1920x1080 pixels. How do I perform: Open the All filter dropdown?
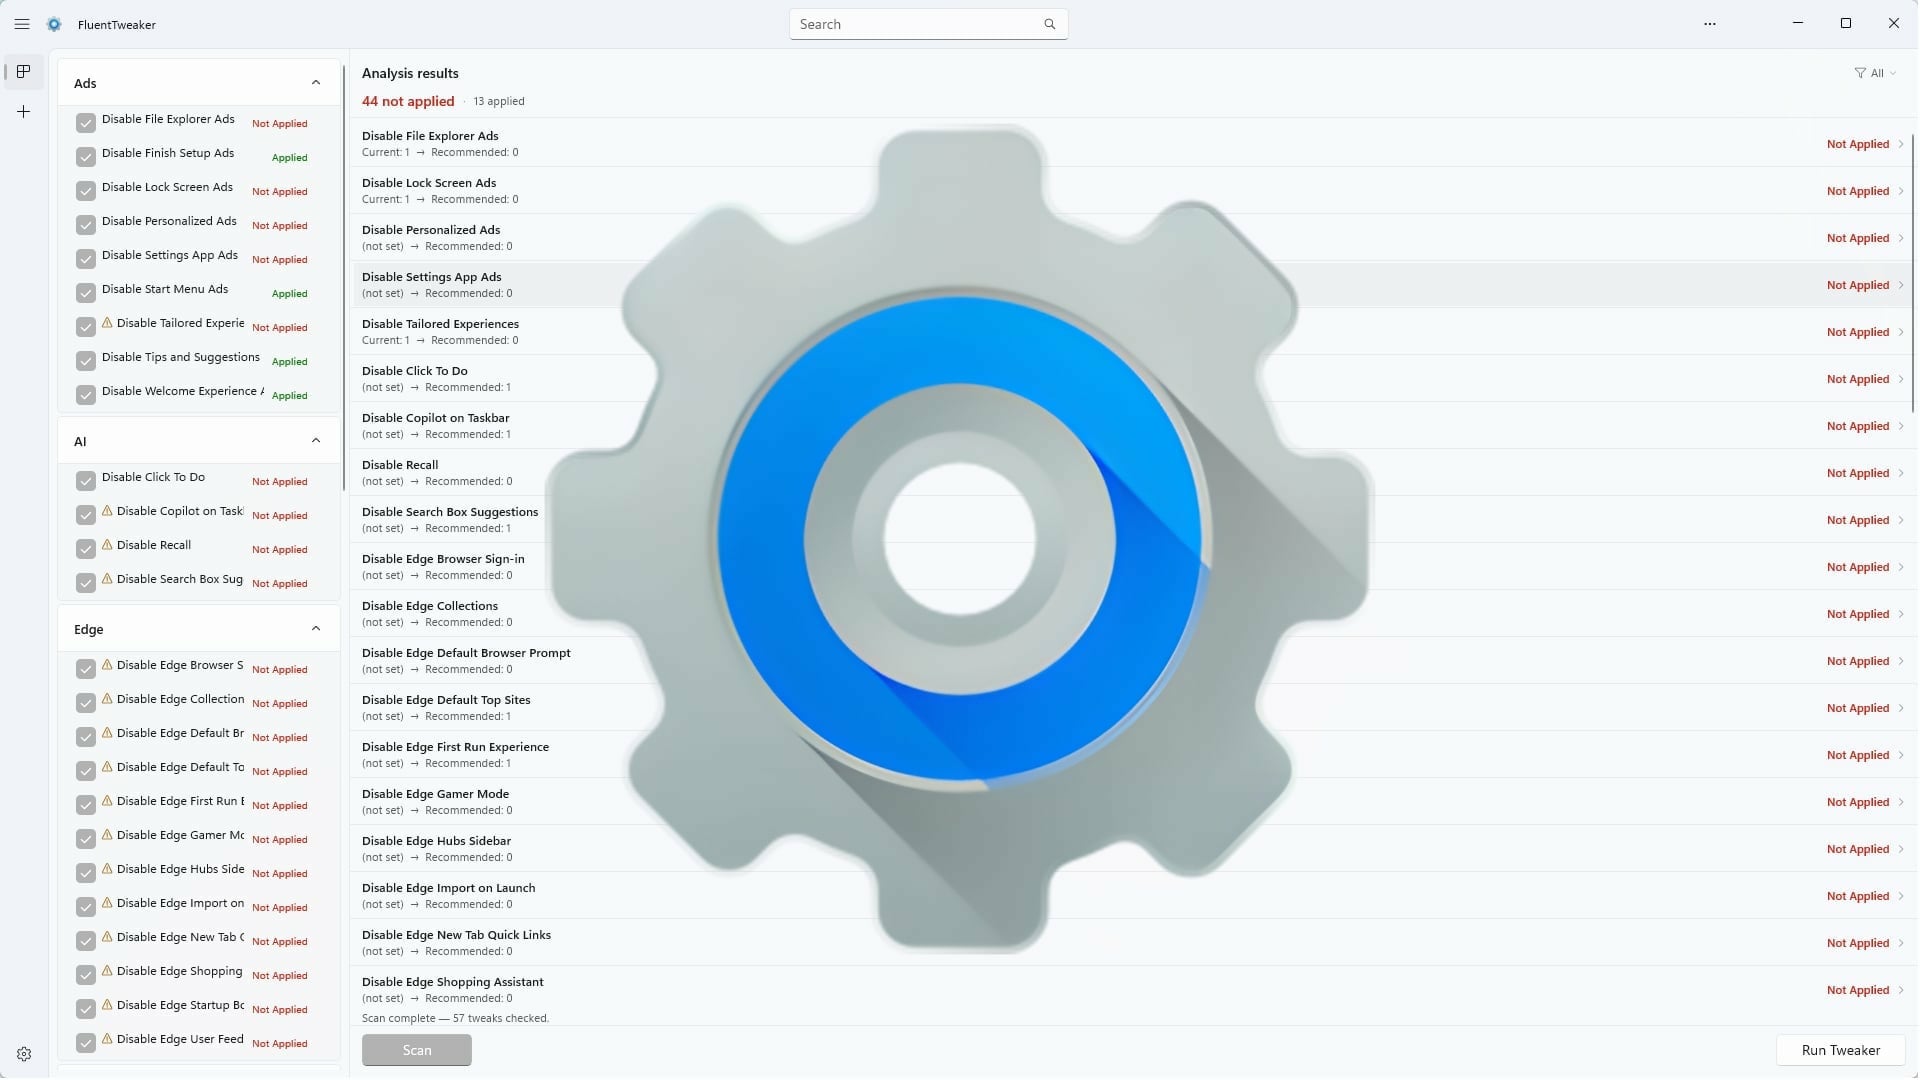click(1876, 73)
